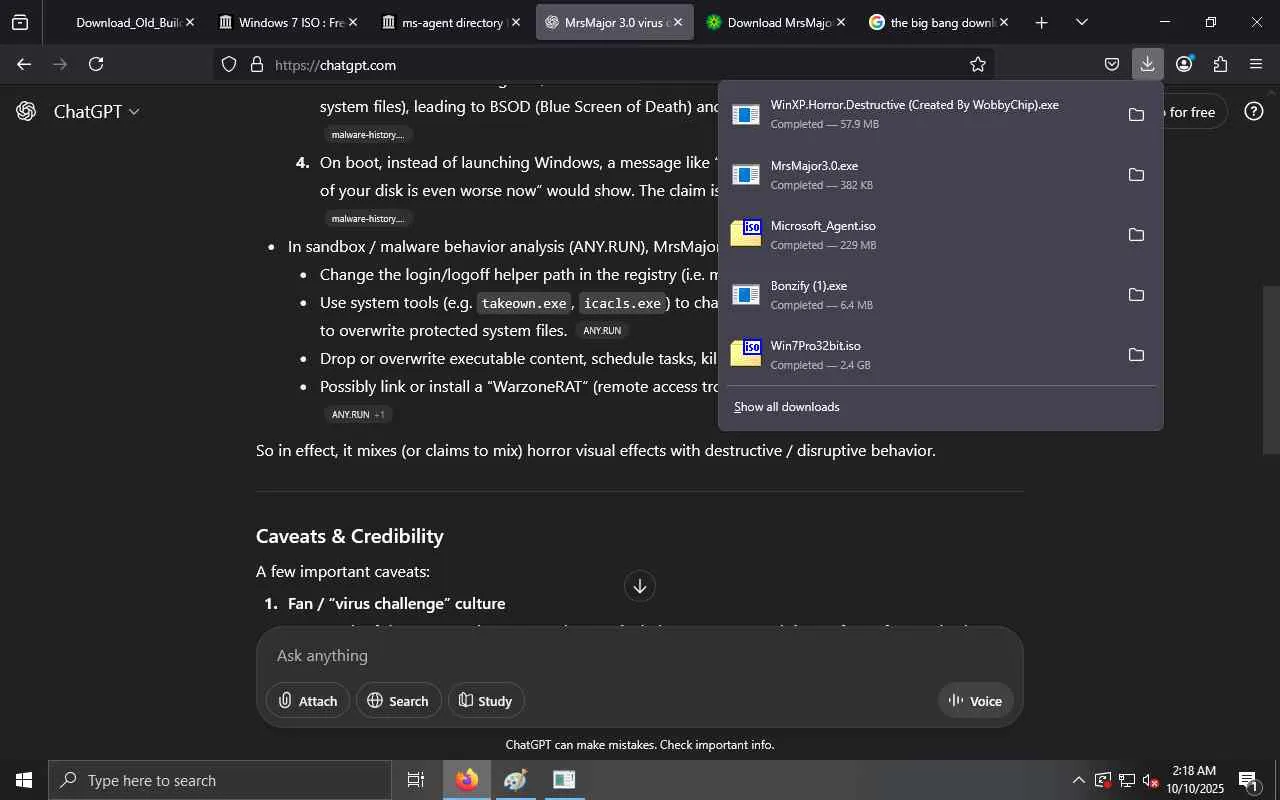
Task: Open Windows Start menu
Action: coord(24,780)
